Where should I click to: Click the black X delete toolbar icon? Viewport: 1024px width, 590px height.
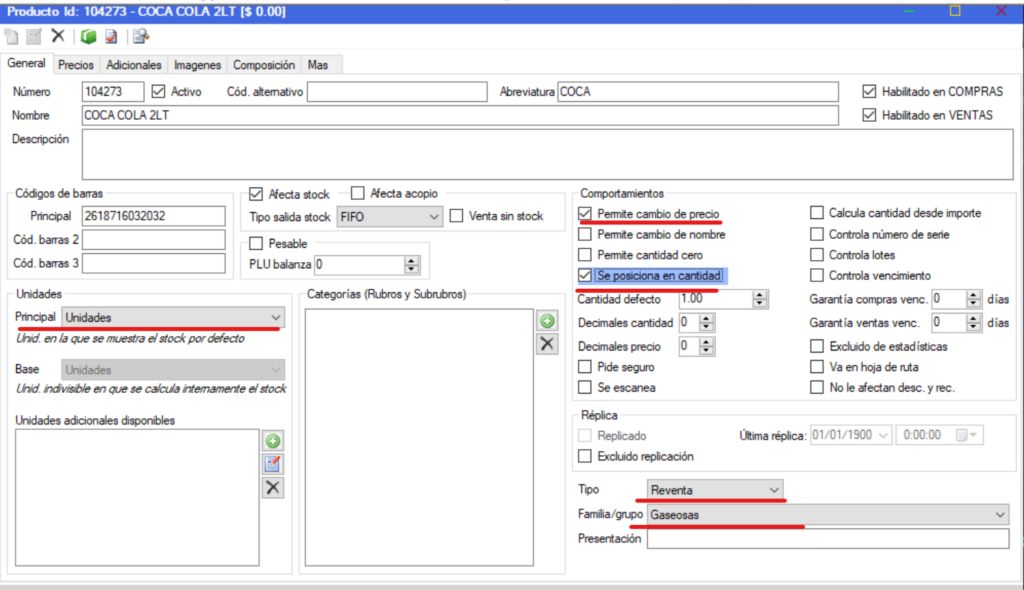click(58, 36)
